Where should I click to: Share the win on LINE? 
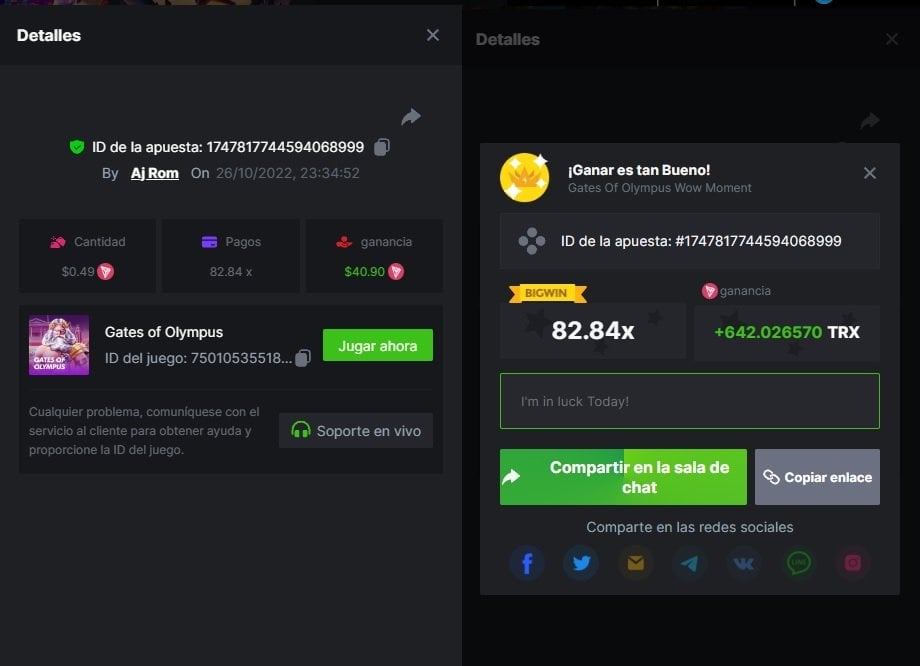(x=798, y=563)
